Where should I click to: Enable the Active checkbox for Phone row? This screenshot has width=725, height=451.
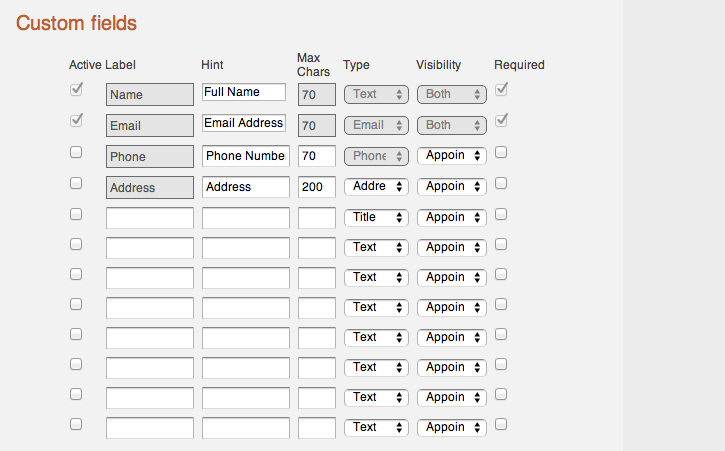76,152
